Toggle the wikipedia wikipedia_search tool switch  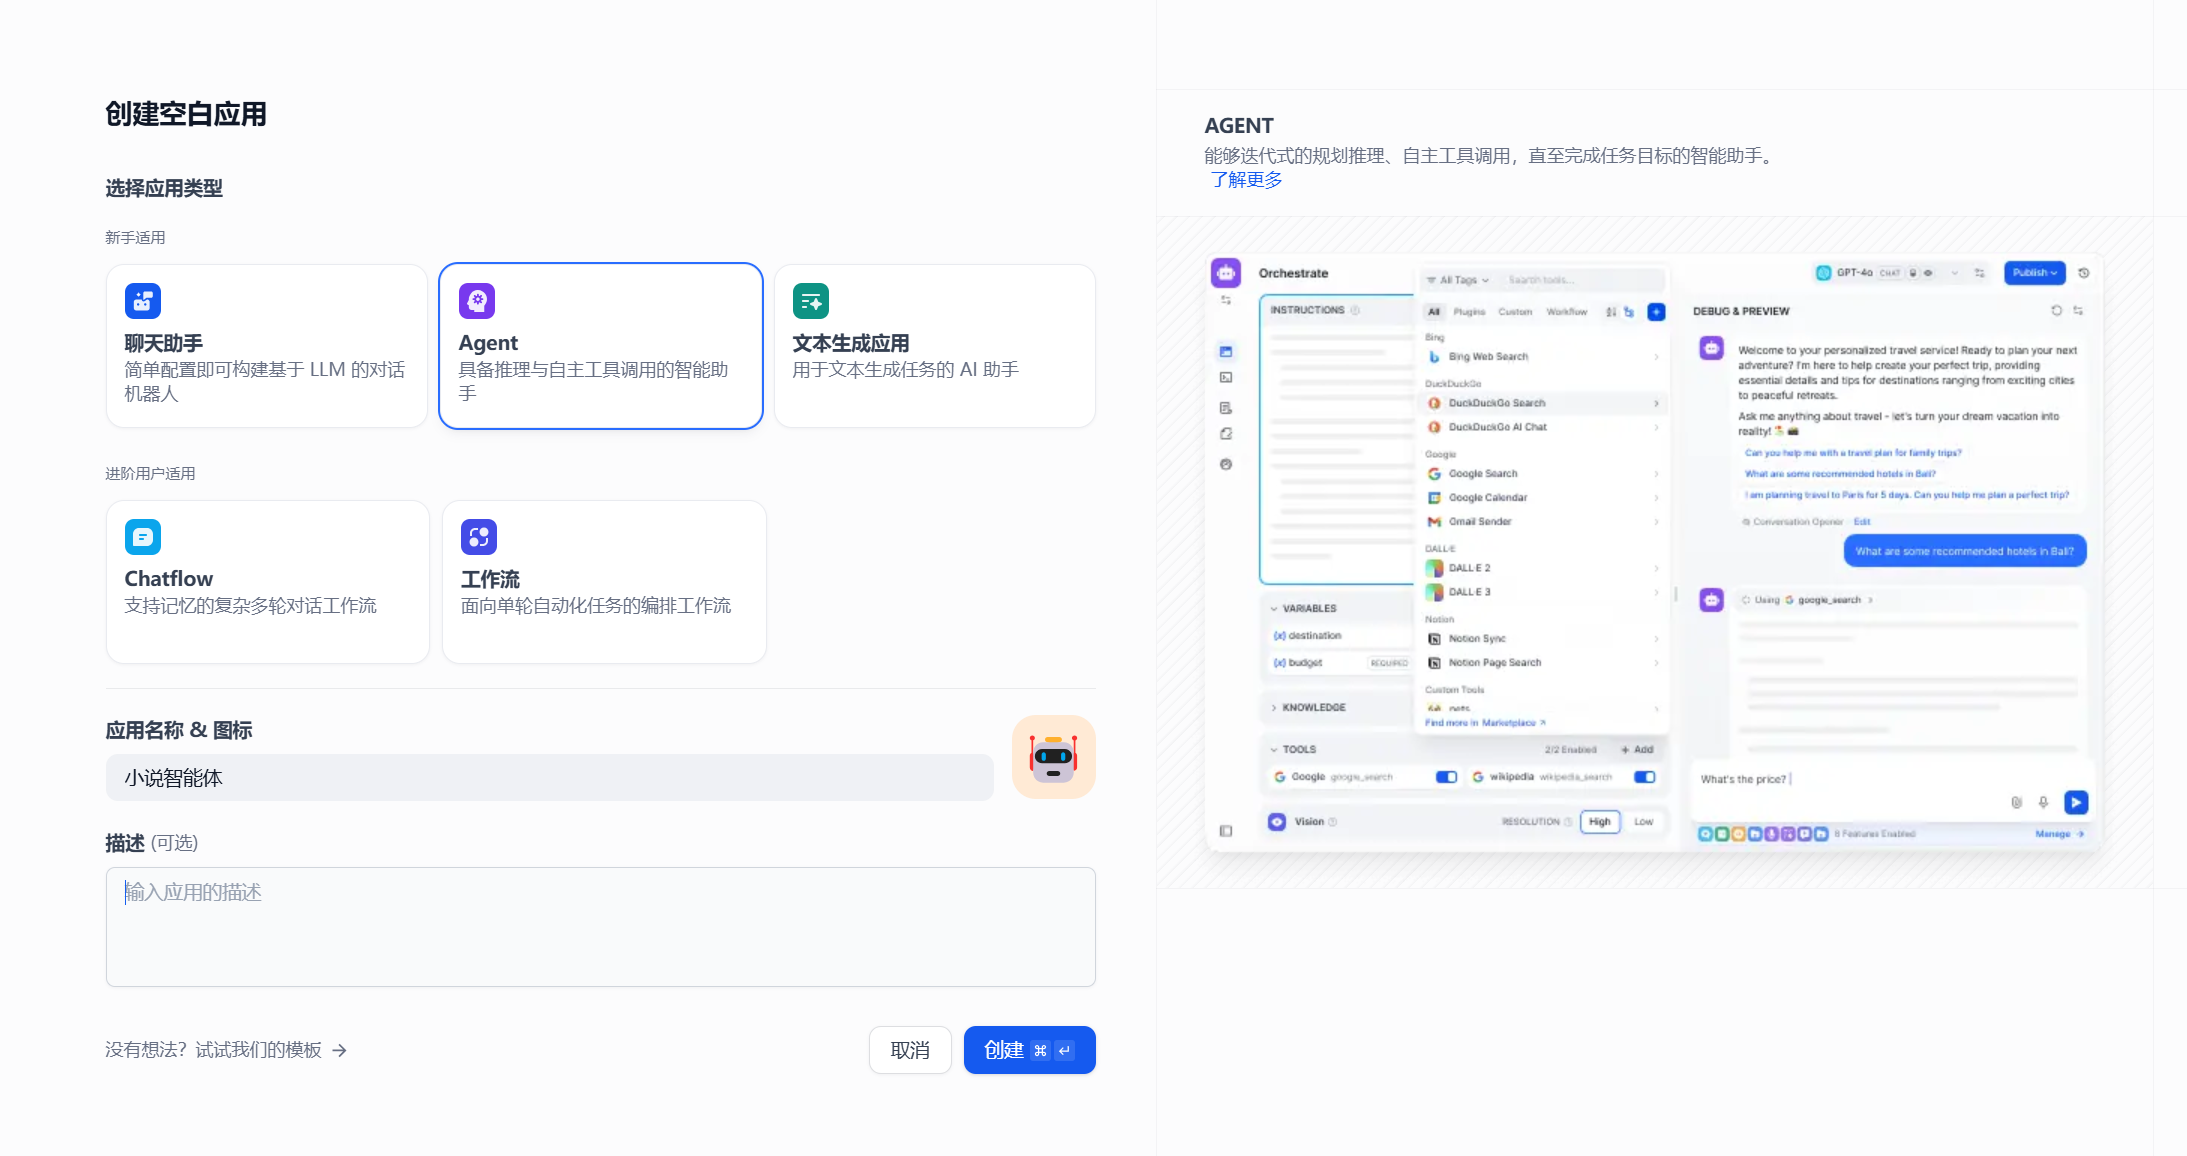click(1644, 777)
